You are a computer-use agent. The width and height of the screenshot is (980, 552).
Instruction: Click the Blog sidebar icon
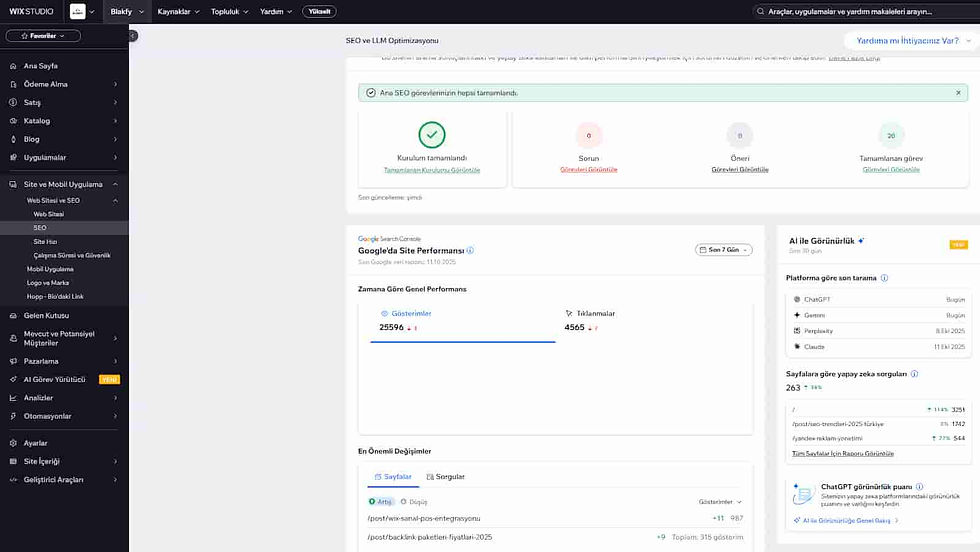click(13, 139)
